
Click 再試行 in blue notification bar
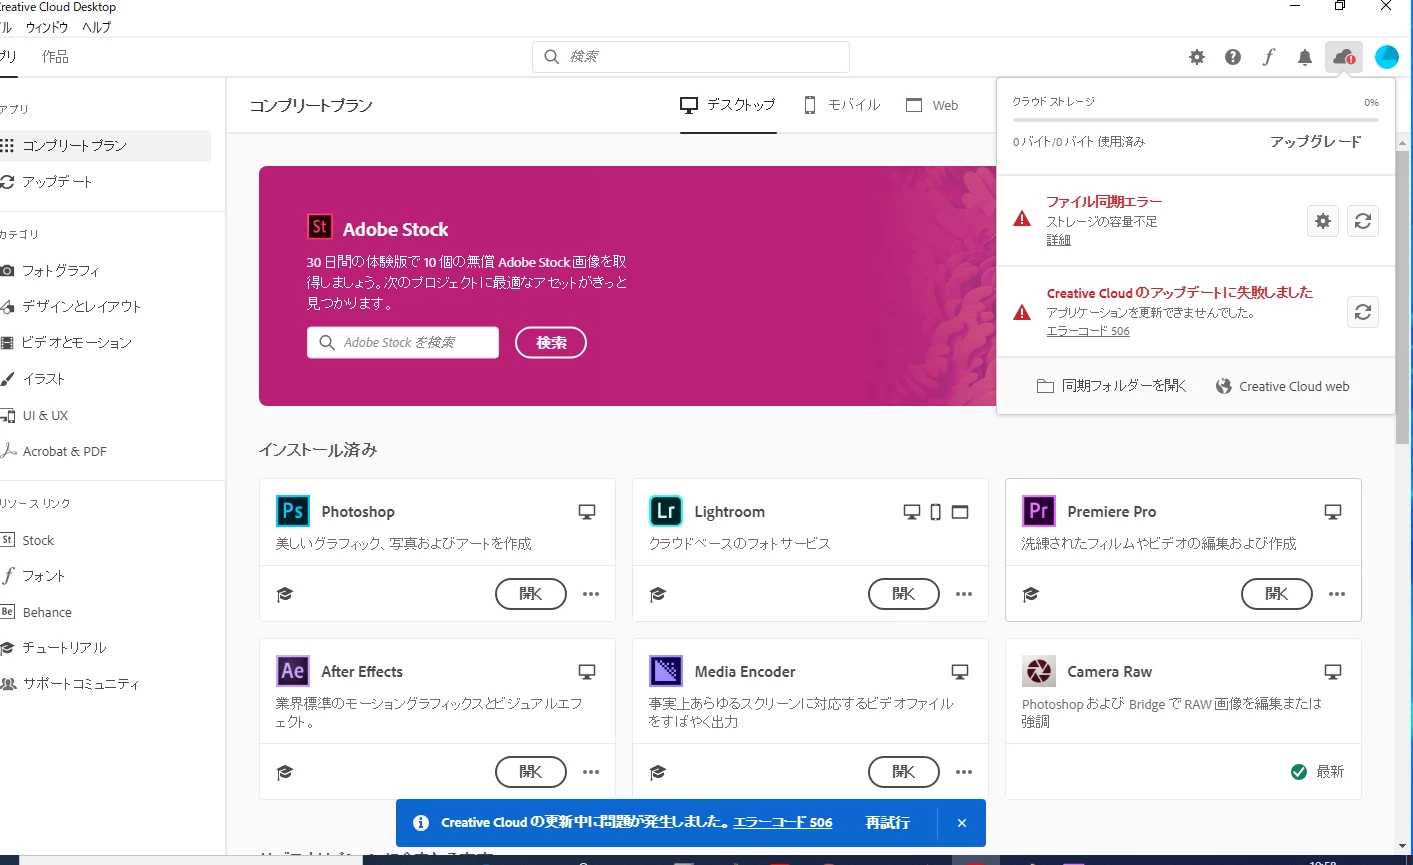pos(888,823)
